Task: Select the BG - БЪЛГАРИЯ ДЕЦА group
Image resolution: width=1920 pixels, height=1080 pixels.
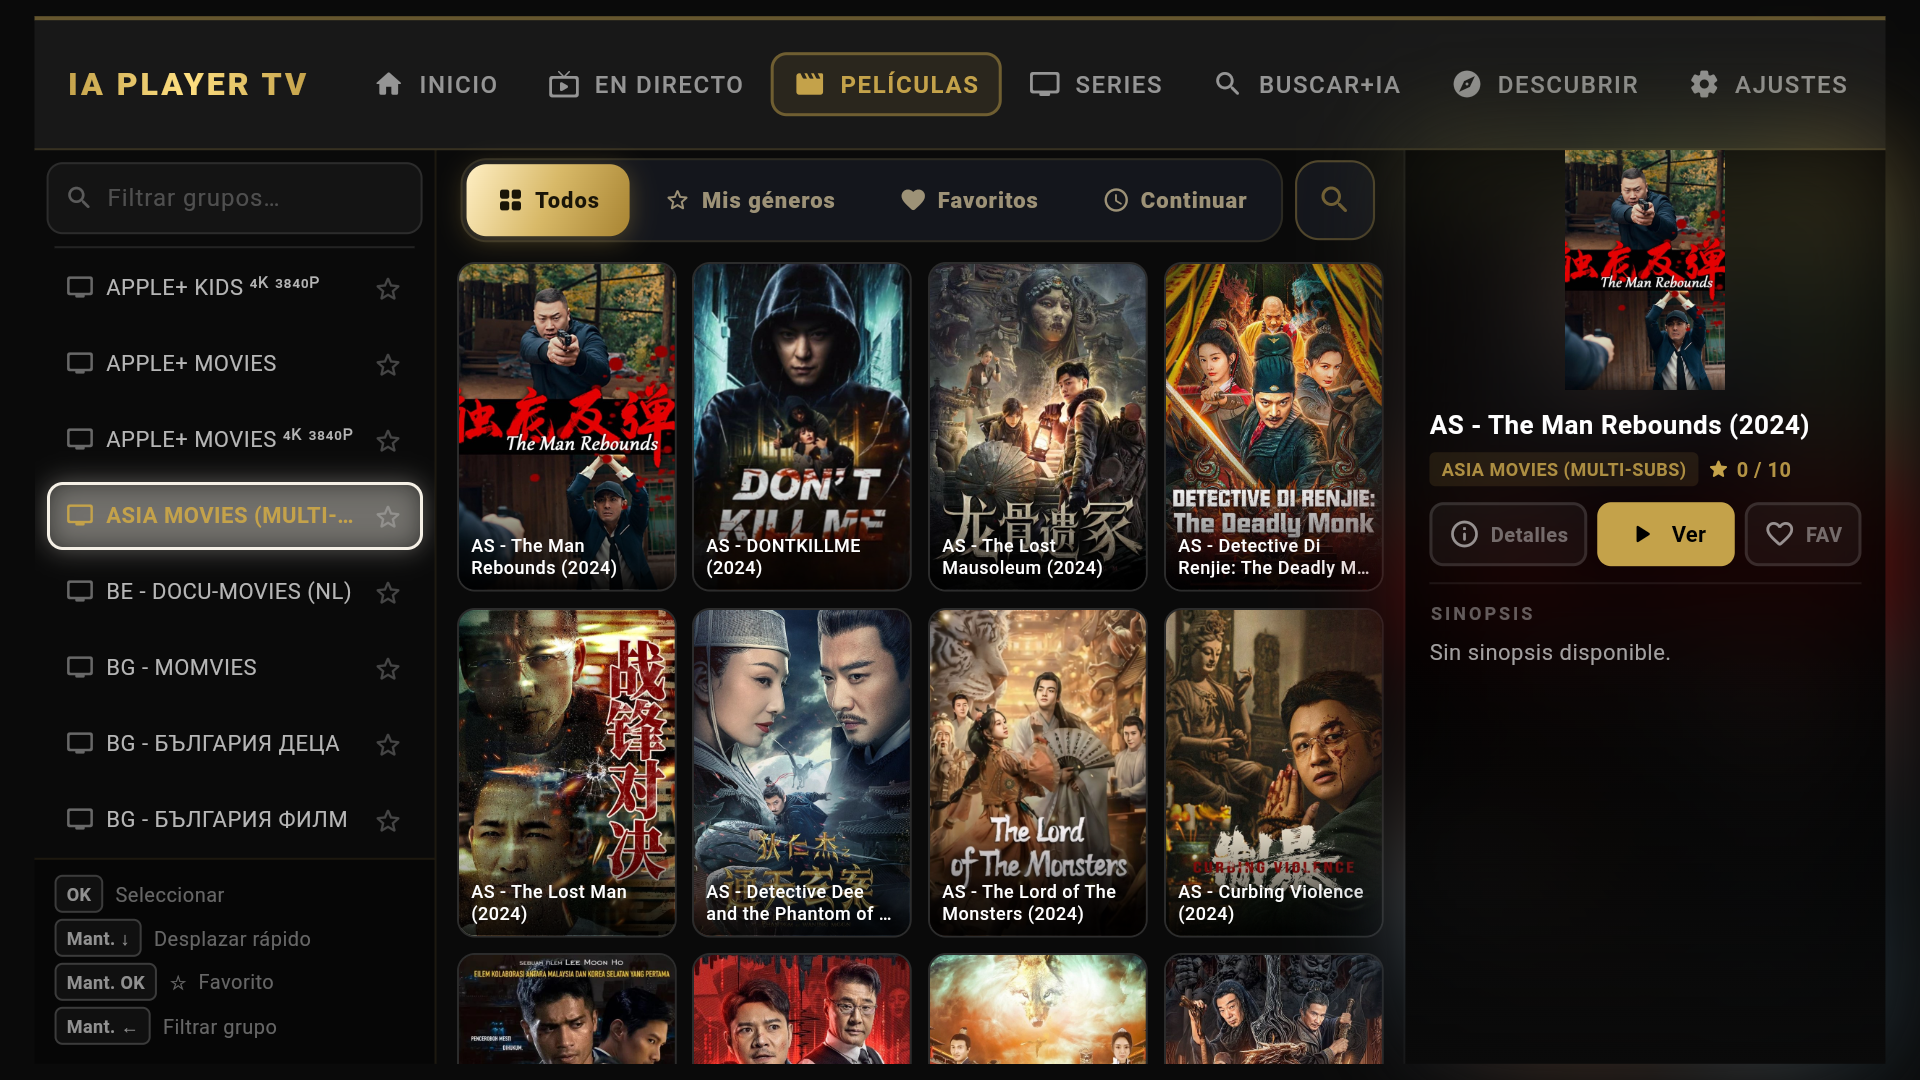Action: point(234,744)
